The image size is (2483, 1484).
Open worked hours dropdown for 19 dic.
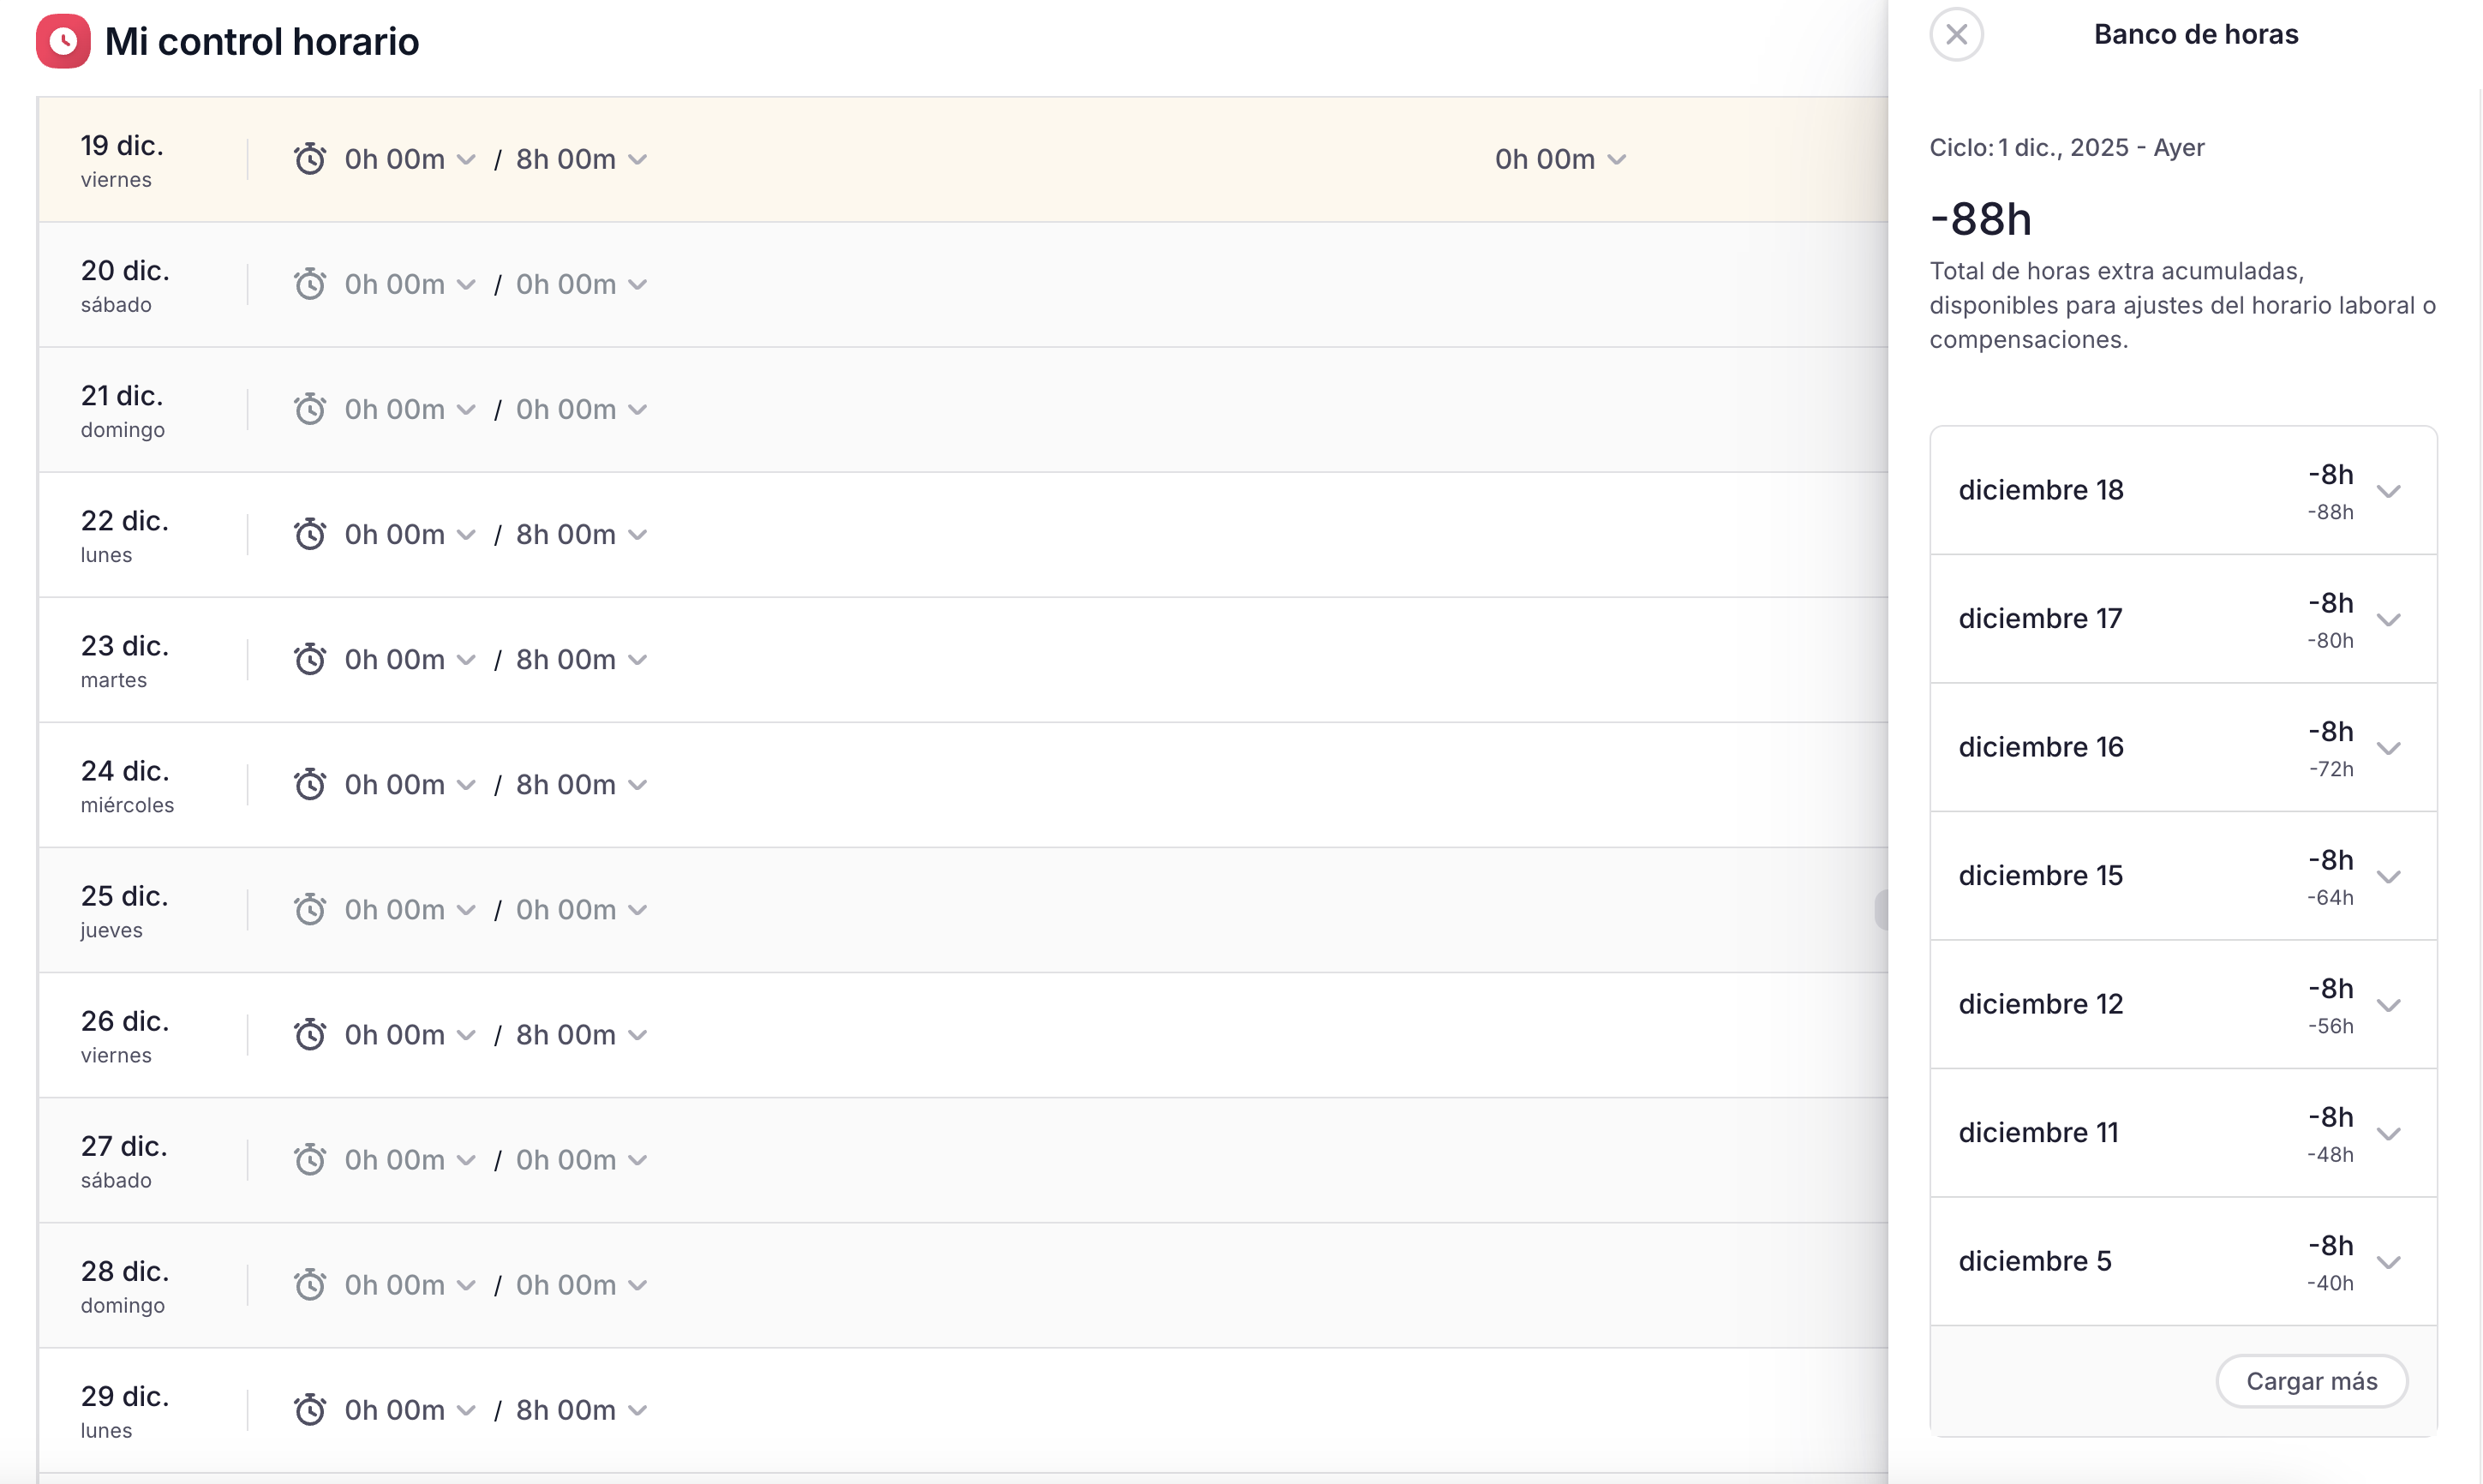pos(409,159)
